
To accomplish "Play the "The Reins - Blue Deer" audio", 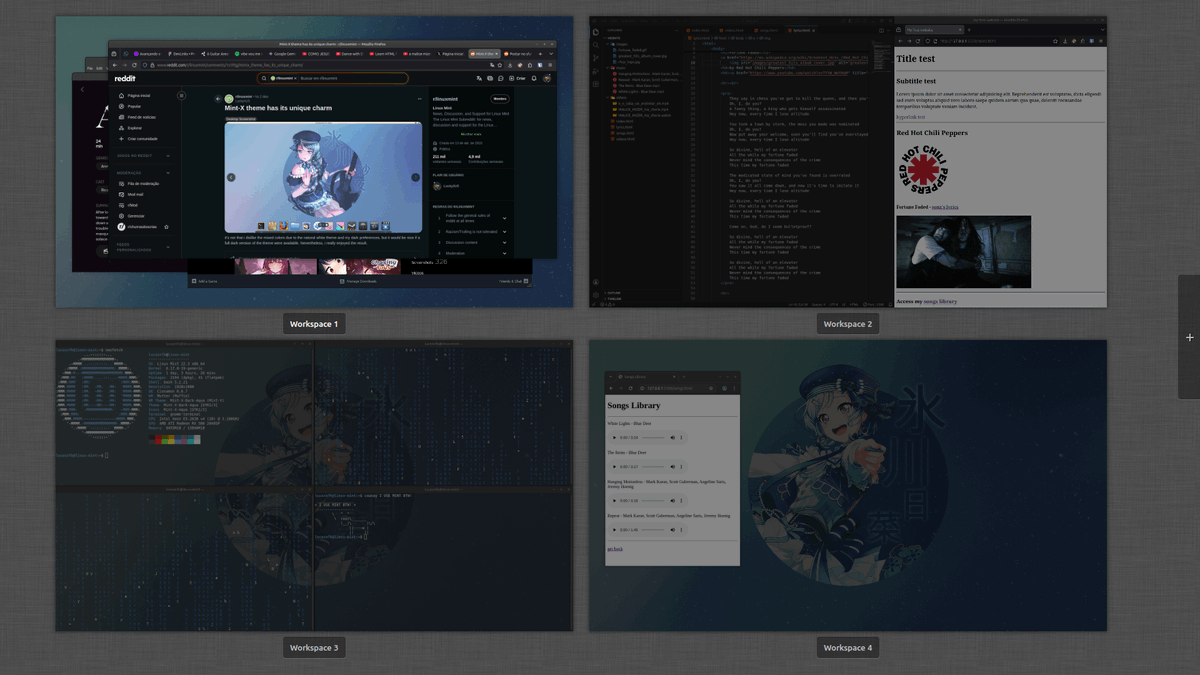I will click(614, 467).
